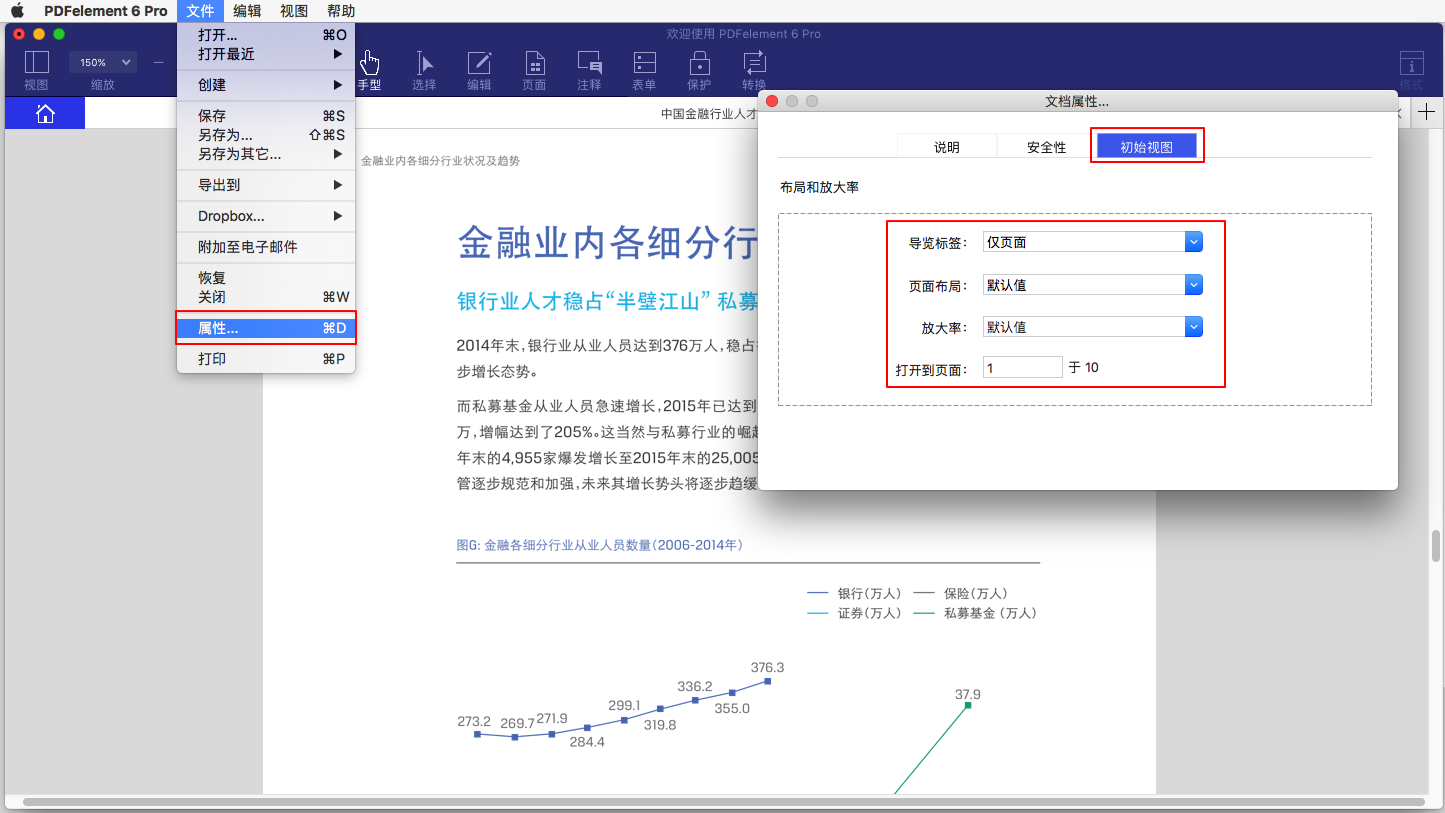
Task: Expand the 放大率 dropdown
Action: [x=1193, y=327]
